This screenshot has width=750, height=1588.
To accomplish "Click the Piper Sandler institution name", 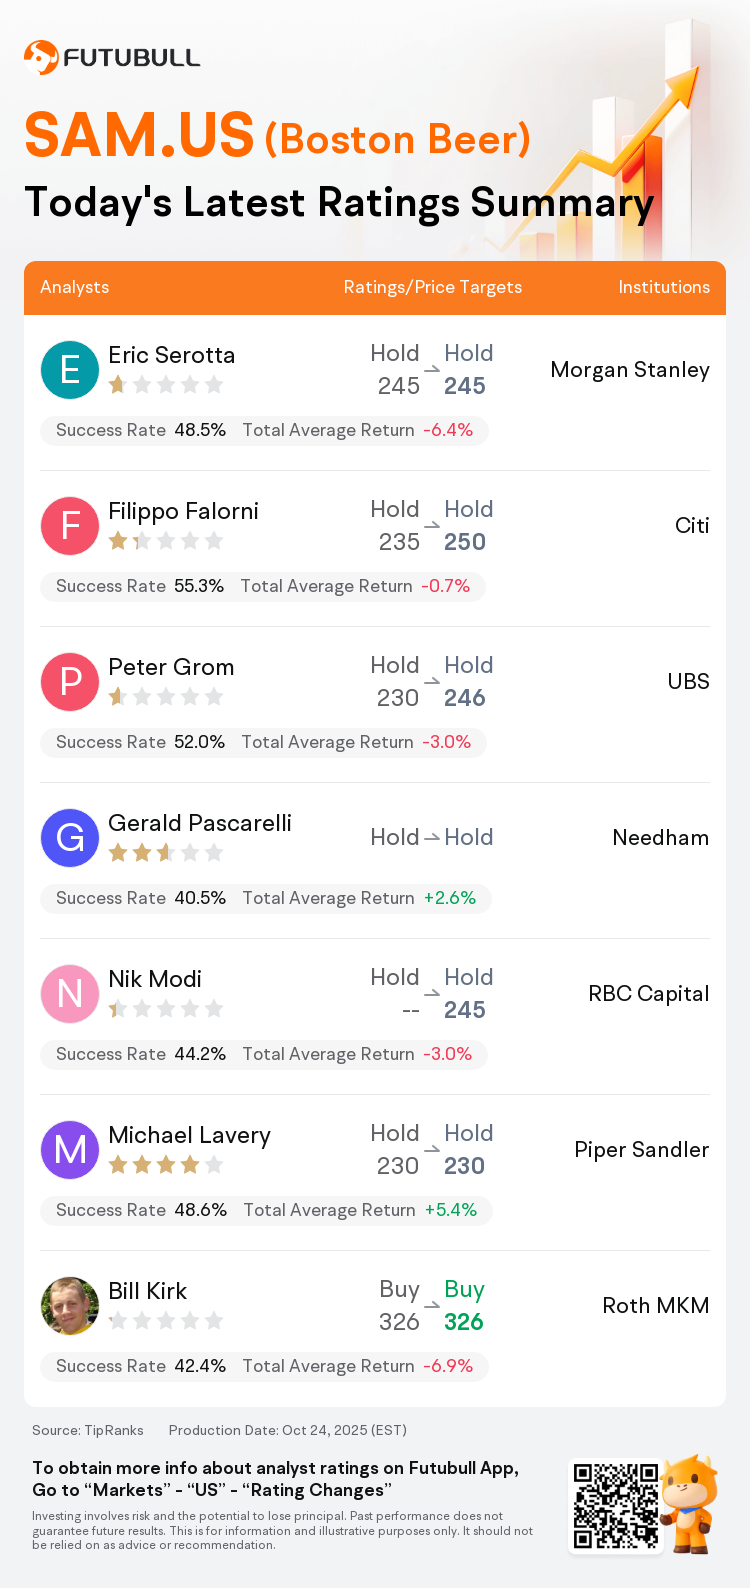I will coord(642,1150).
